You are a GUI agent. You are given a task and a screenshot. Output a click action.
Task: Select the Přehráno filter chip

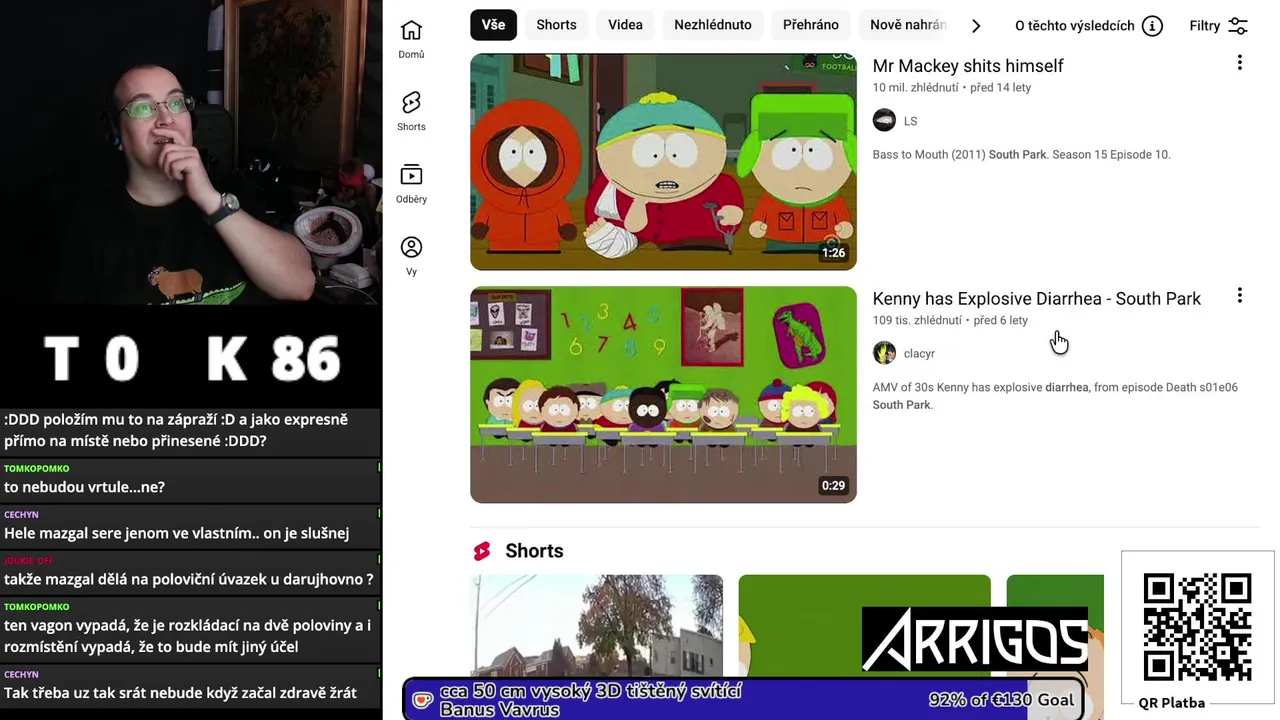[x=811, y=25]
